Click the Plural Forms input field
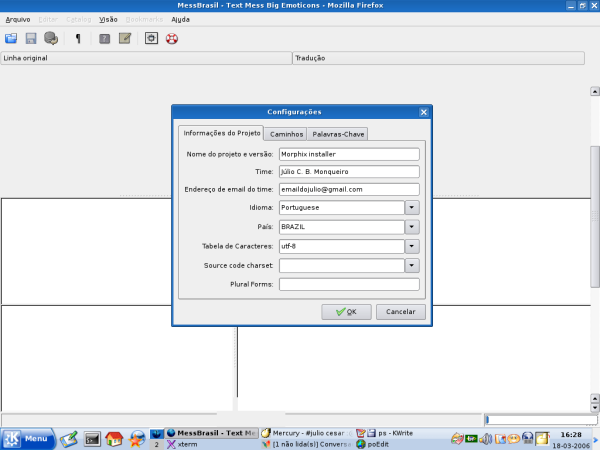The image size is (600, 450). 349,284
